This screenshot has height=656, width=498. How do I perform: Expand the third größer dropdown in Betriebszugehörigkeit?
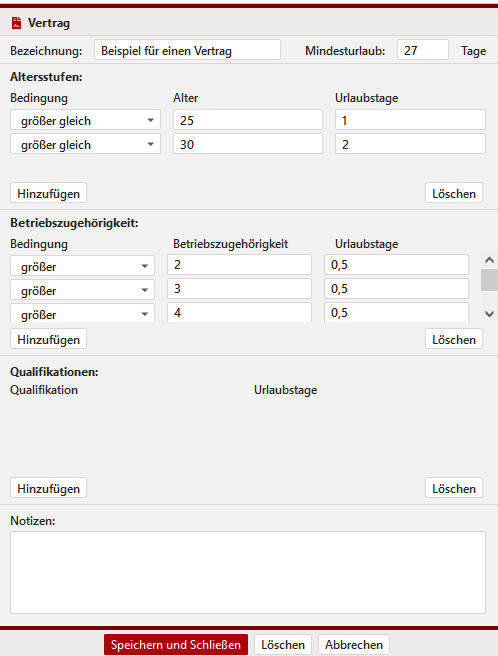coord(82,313)
